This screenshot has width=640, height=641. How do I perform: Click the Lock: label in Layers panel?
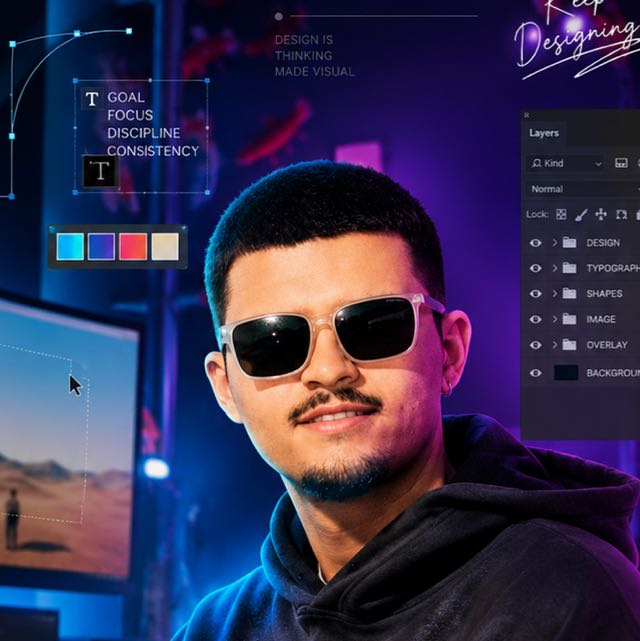537,215
